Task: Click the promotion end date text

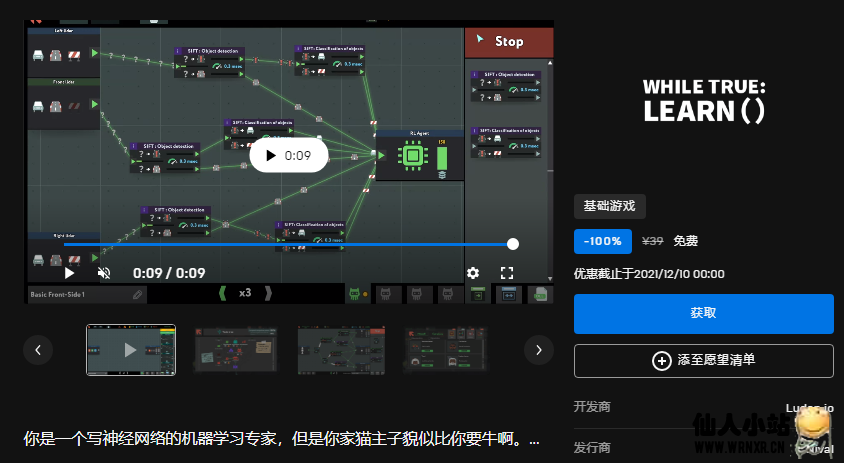Action: [649, 274]
